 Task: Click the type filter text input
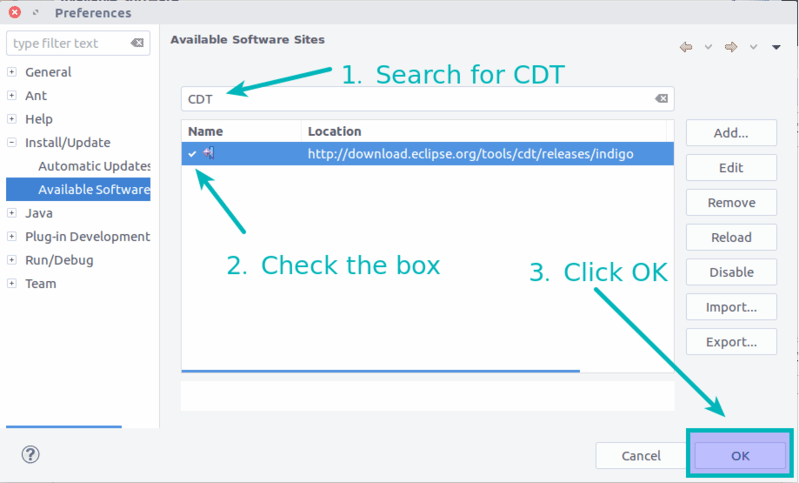tap(66, 44)
